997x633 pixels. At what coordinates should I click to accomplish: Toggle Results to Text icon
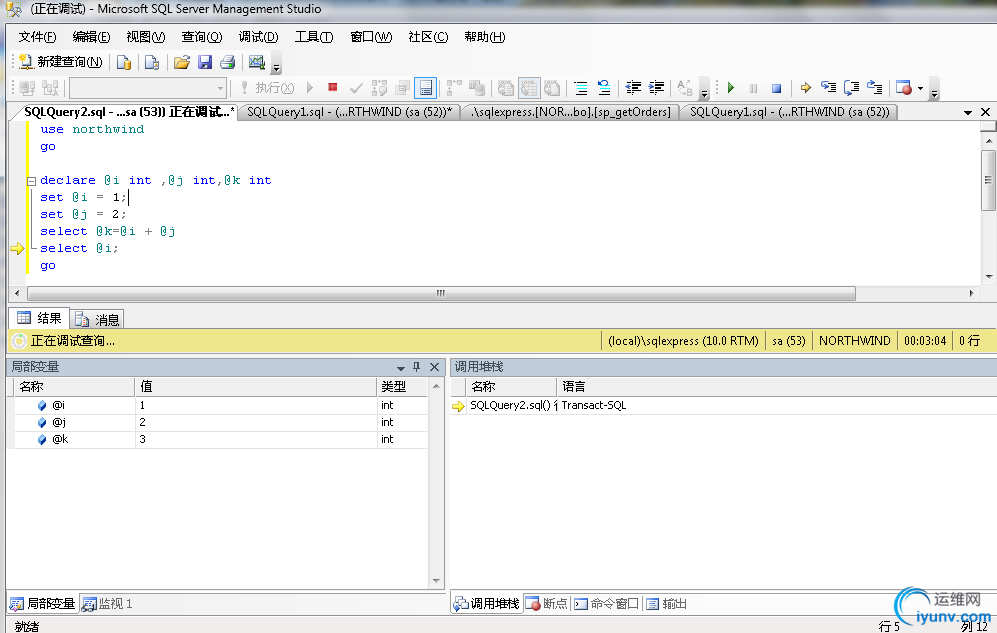point(505,88)
